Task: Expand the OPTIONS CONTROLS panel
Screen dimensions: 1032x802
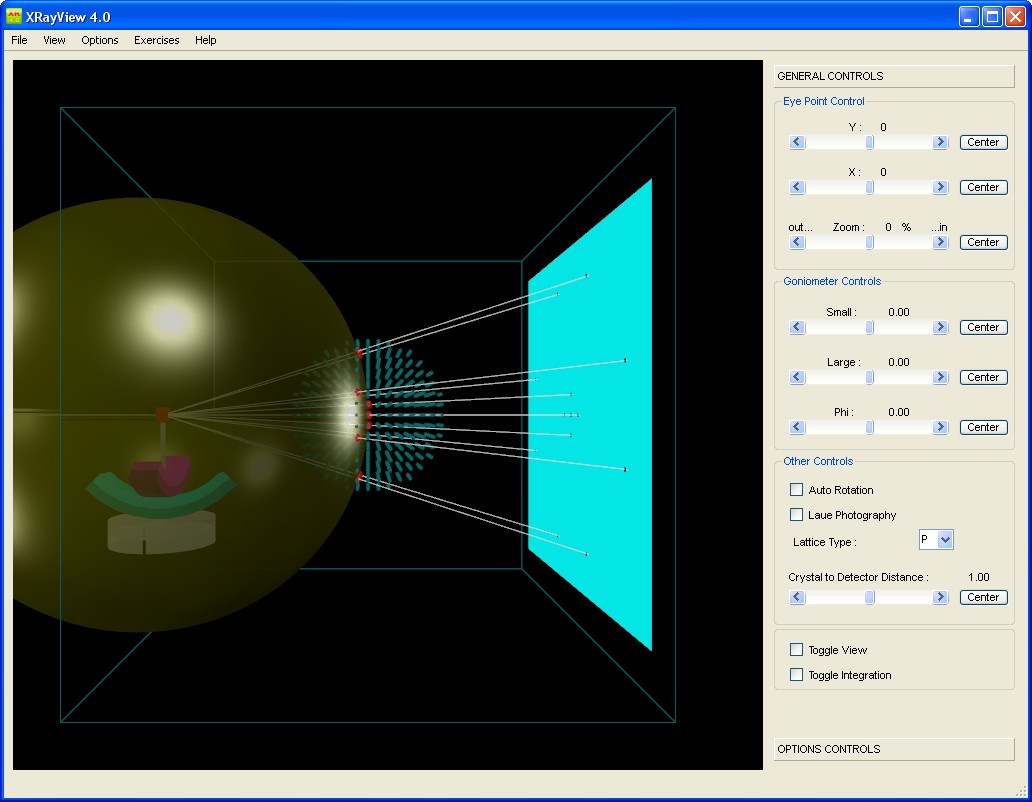Action: coord(894,749)
